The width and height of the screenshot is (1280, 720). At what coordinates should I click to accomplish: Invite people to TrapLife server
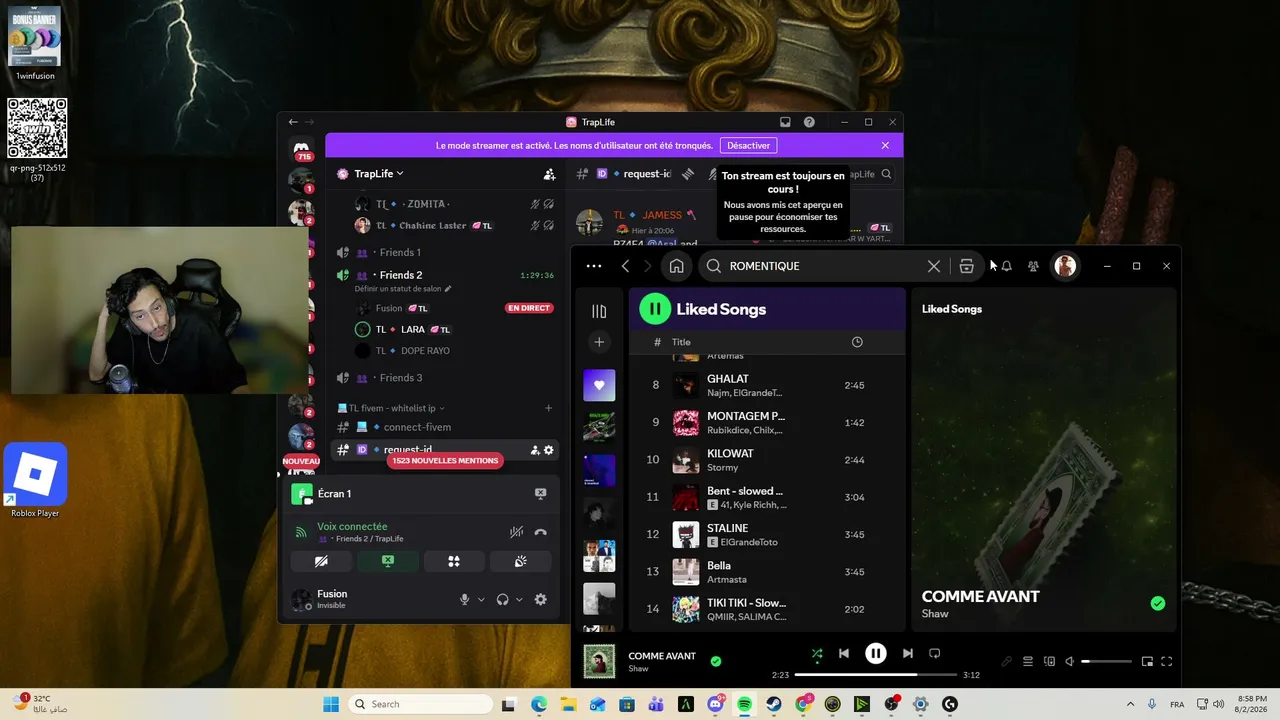549,174
